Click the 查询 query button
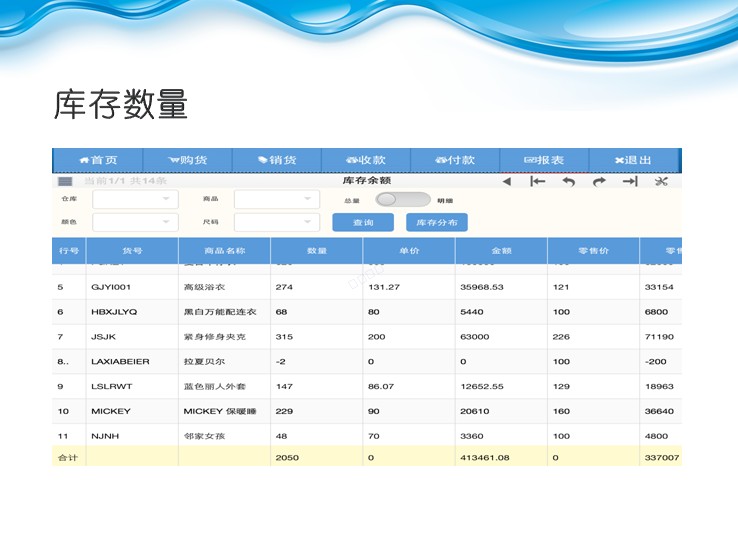Screen dimensions: 738x549 [x=363, y=222]
